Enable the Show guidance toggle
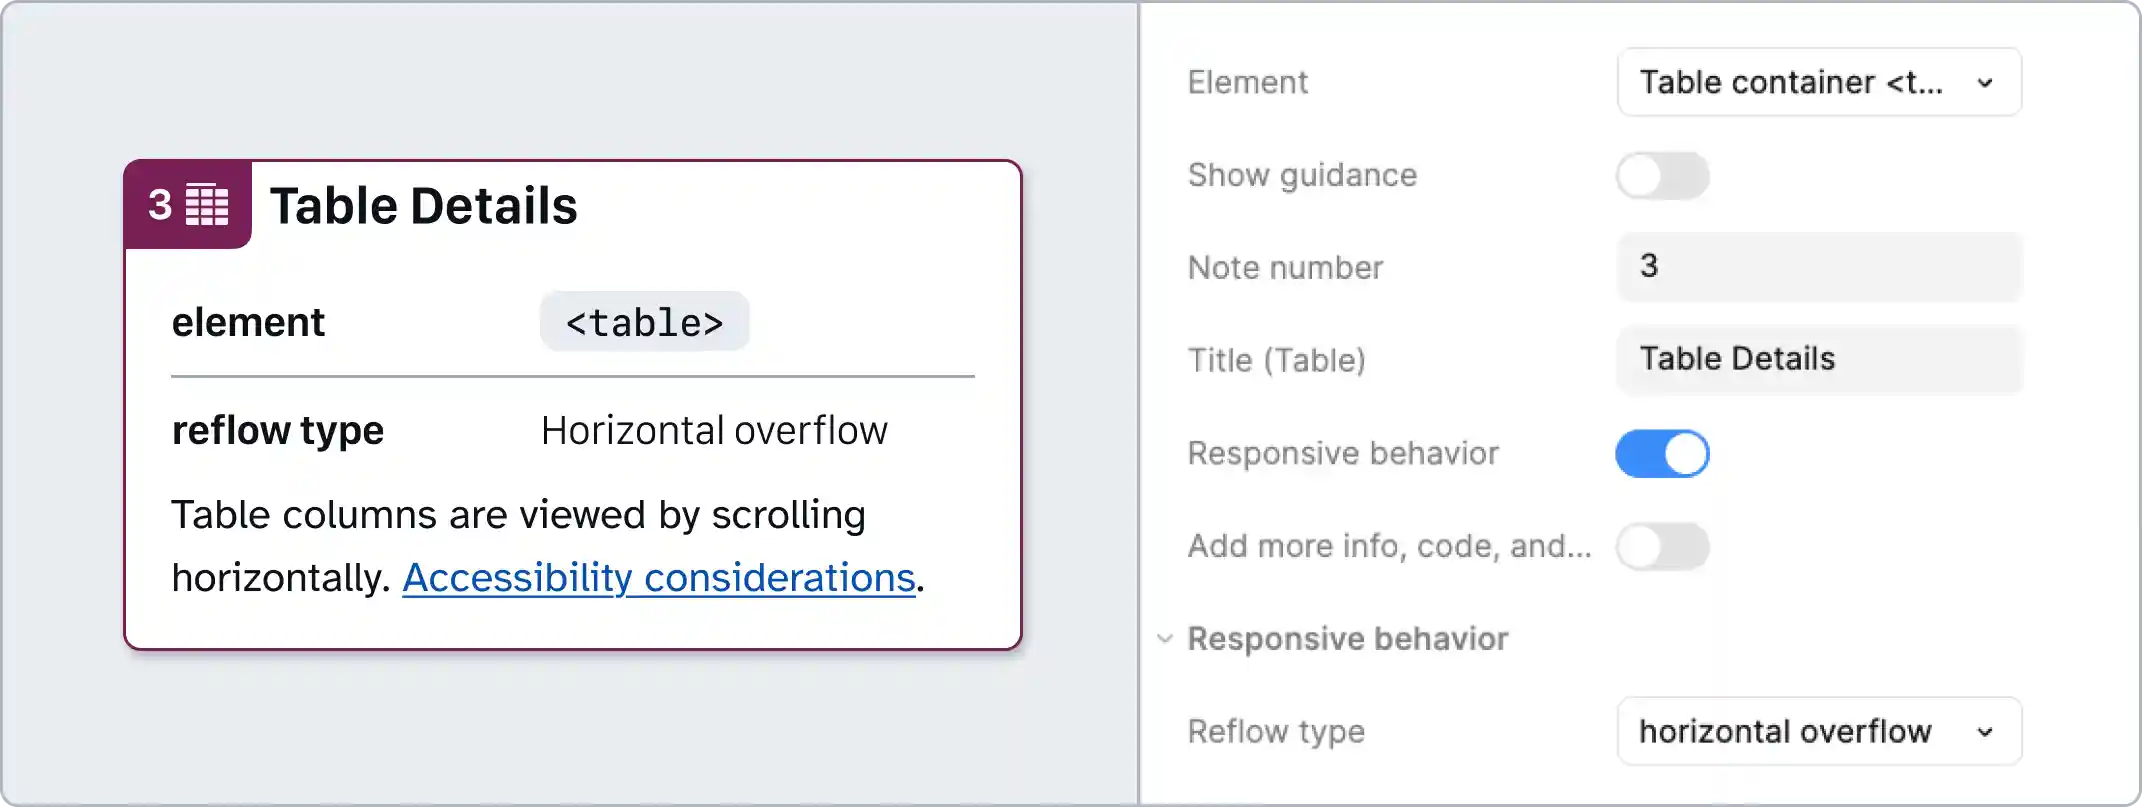Screen dimensions: 2142x807 click(1662, 175)
